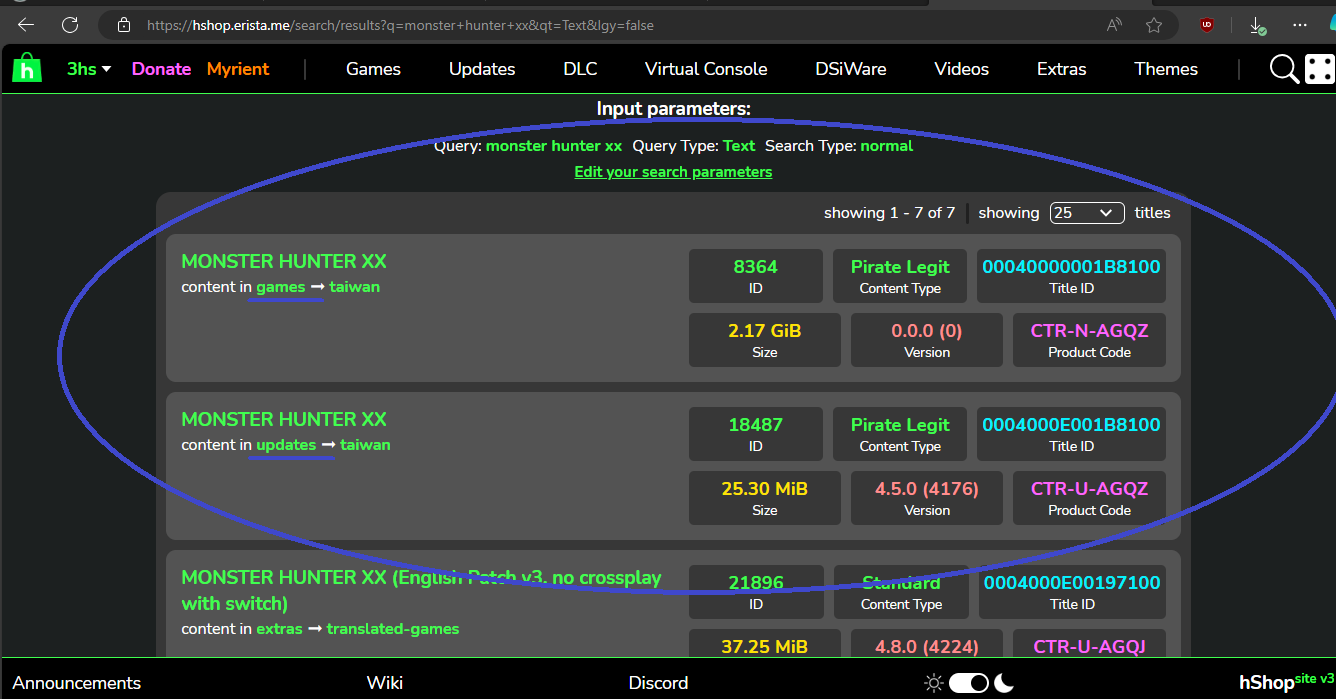Image resolution: width=1336 pixels, height=699 pixels.
Task: Open the uBlock Origin extension icon
Action: pos(1208,25)
